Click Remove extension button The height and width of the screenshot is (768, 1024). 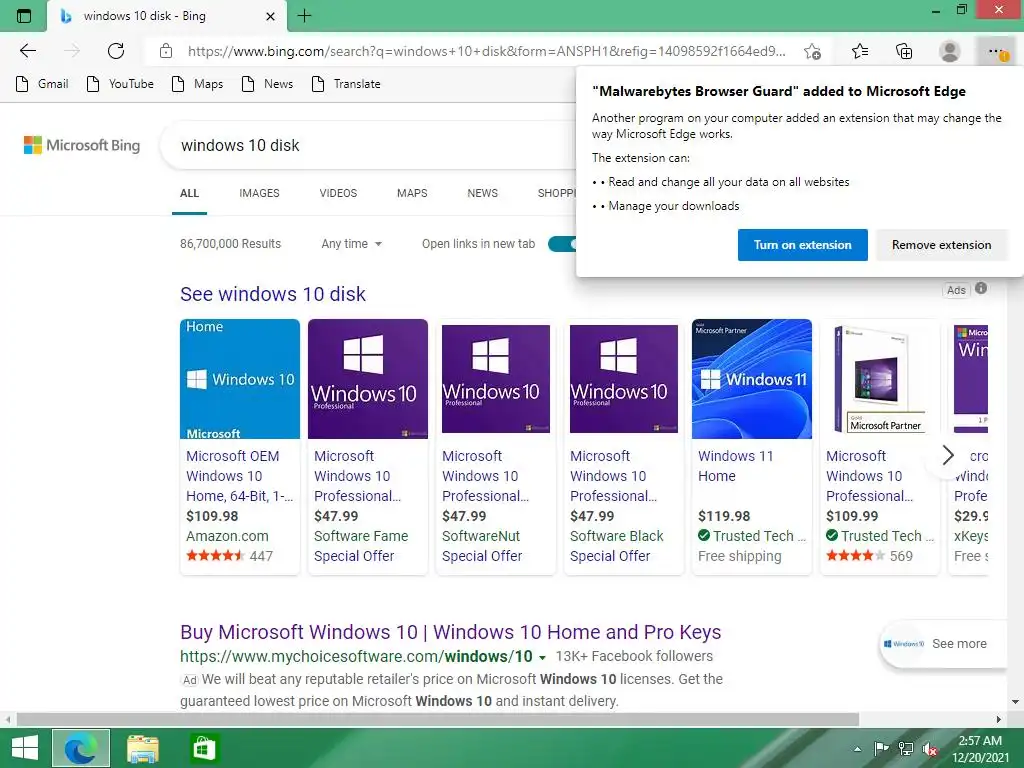click(942, 245)
